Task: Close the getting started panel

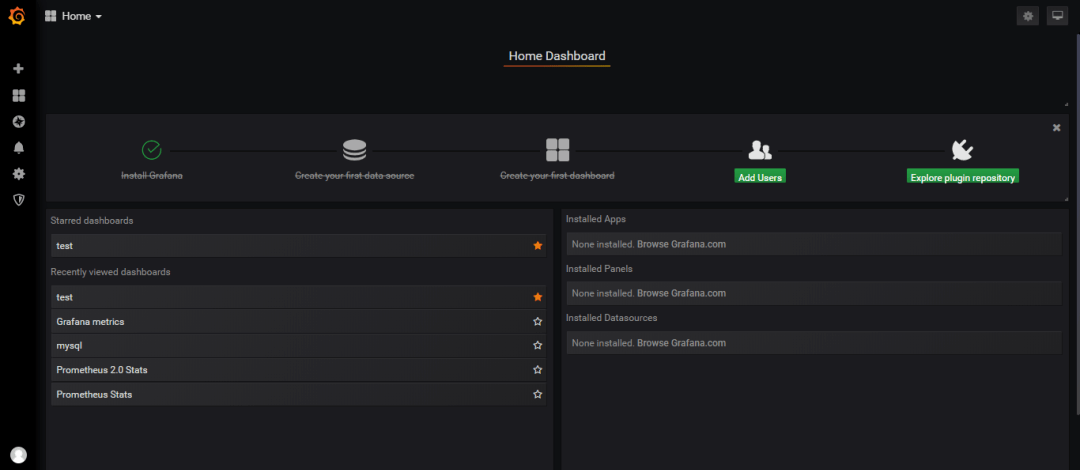Action: click(x=1057, y=127)
